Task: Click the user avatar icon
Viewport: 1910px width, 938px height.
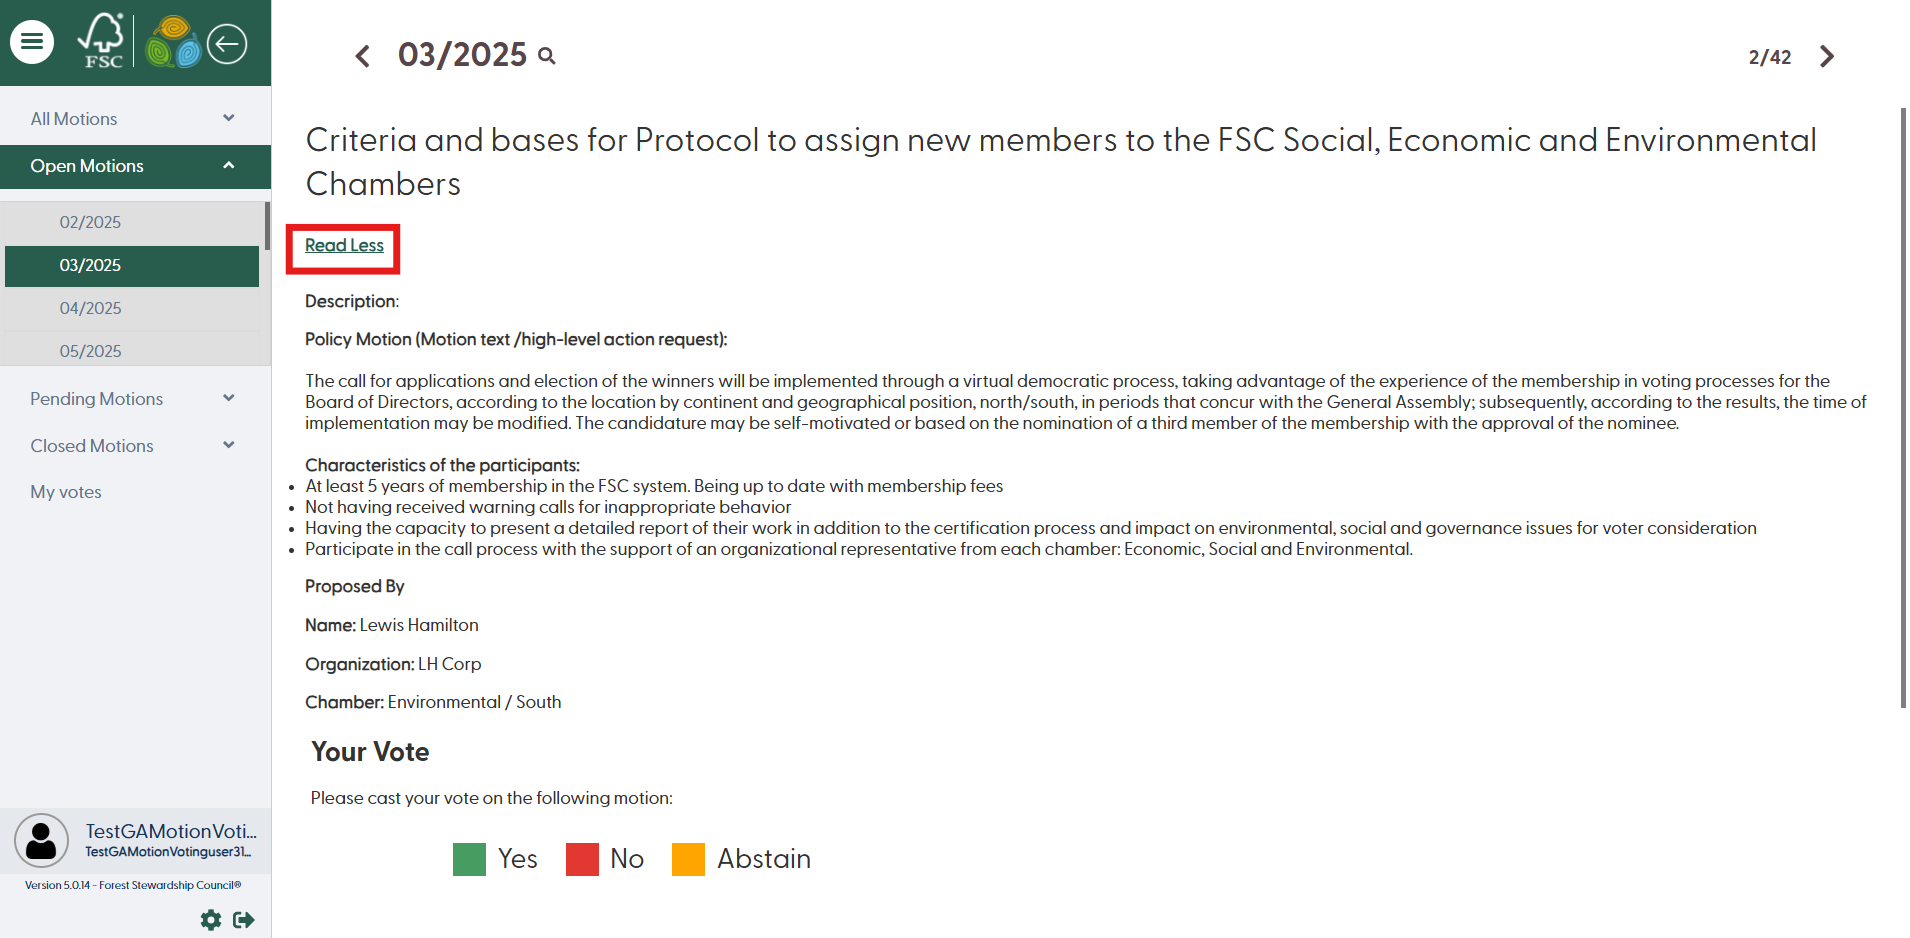Action: click(x=41, y=840)
